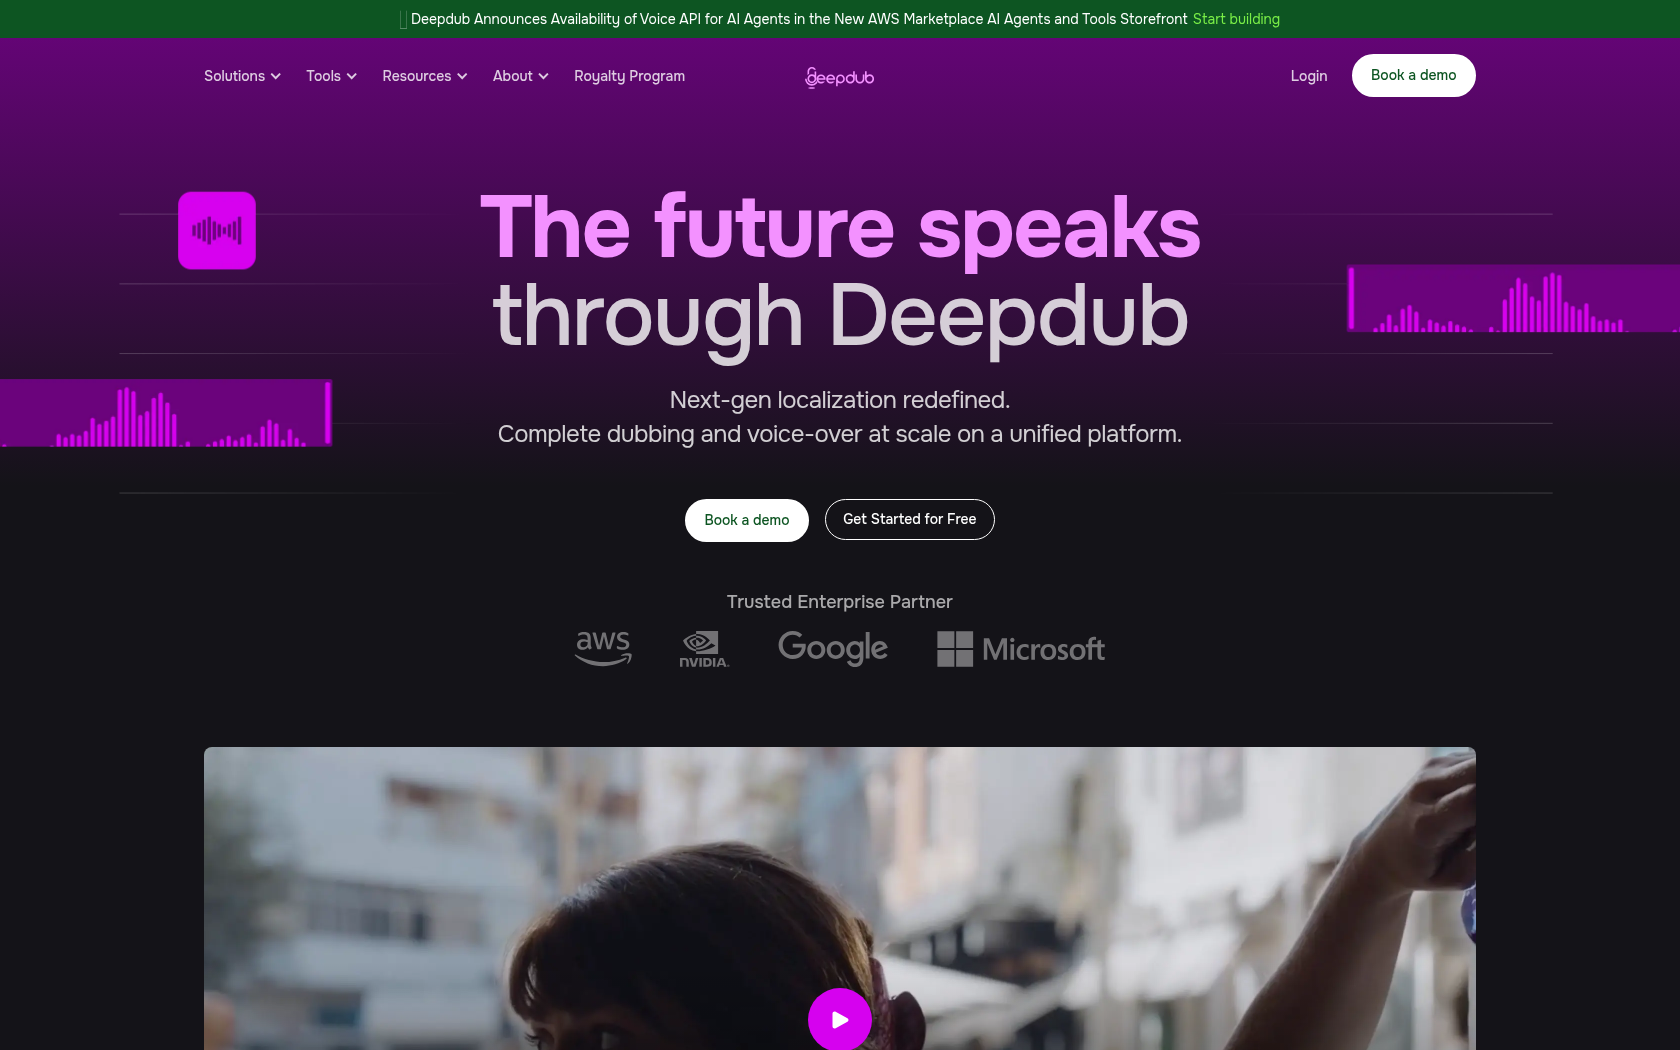Image resolution: width=1680 pixels, height=1050 pixels.
Task: Expand the Tools dropdown menu
Action: tap(331, 76)
